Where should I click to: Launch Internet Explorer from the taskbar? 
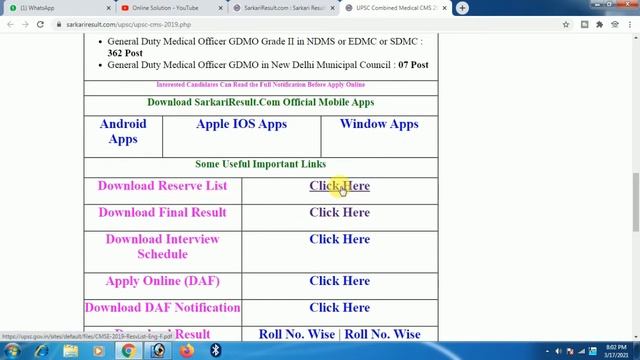[x=41, y=351]
